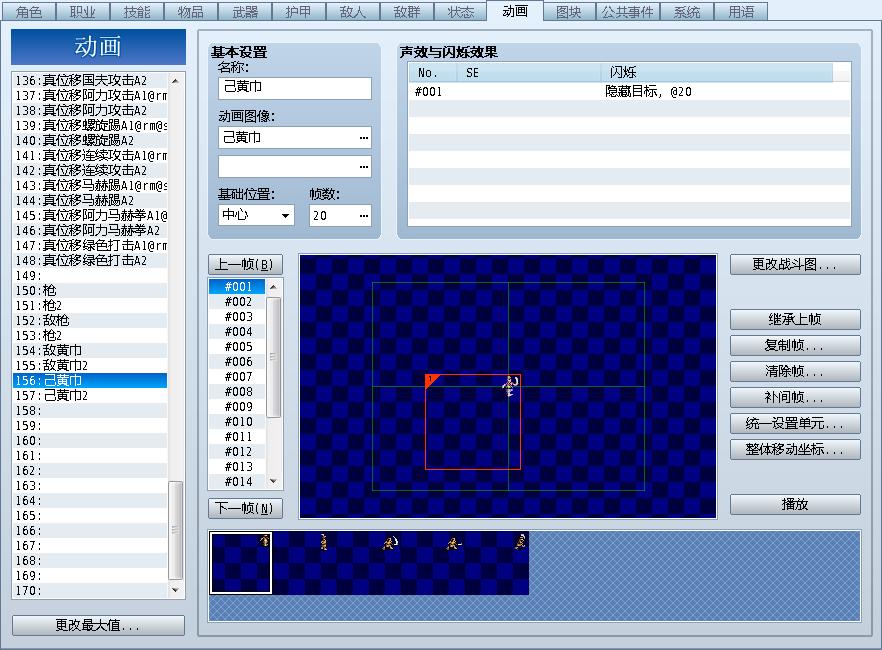Switch to the 职业 tab
The image size is (882, 650).
(83, 12)
